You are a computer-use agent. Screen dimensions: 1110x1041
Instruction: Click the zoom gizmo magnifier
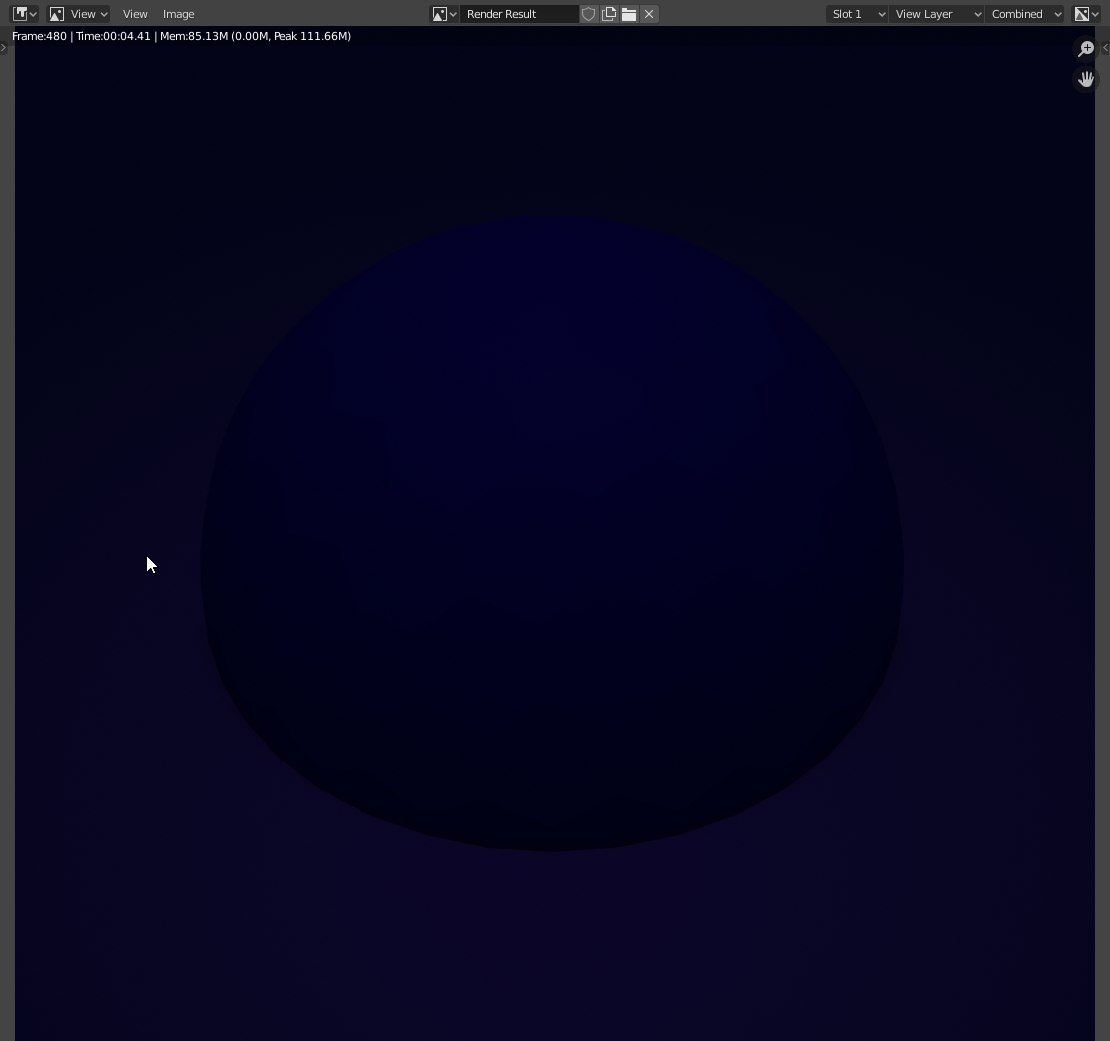(1086, 48)
